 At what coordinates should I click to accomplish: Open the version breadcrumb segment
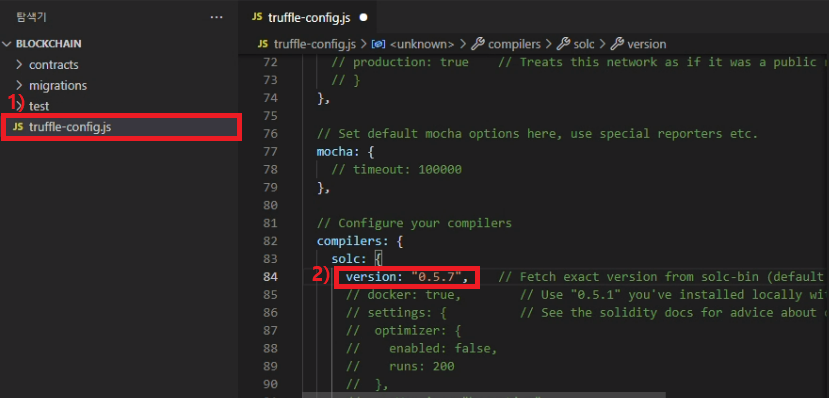(647, 44)
